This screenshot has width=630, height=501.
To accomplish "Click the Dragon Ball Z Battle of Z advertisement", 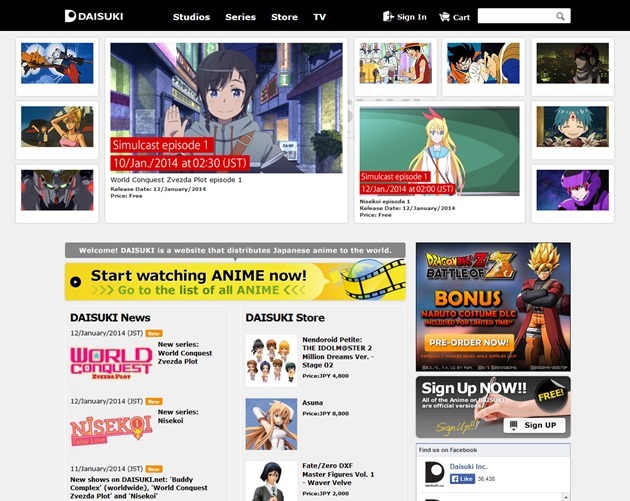I will coord(493,307).
